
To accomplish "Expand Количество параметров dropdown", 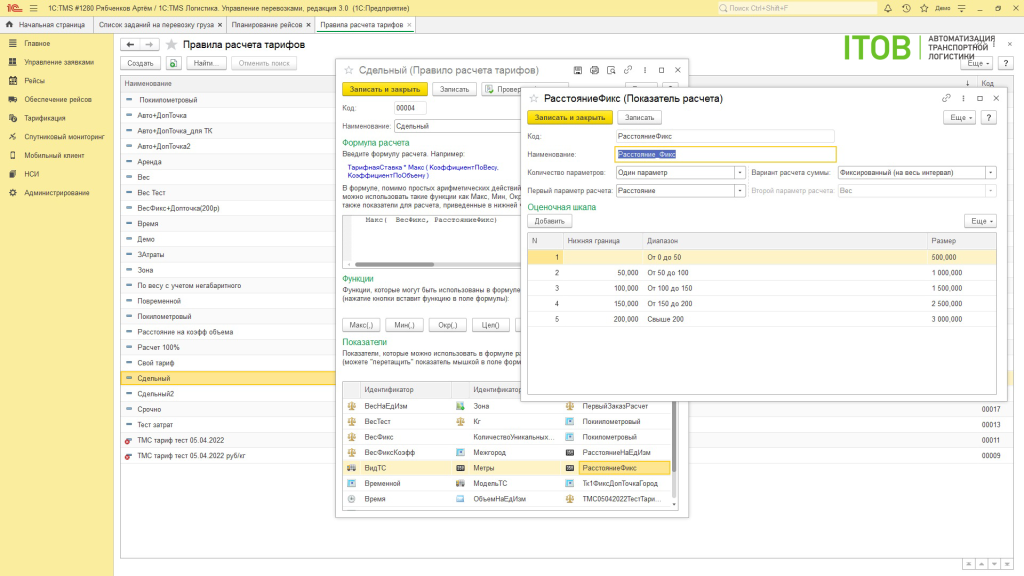I will pyautogui.click(x=739, y=173).
